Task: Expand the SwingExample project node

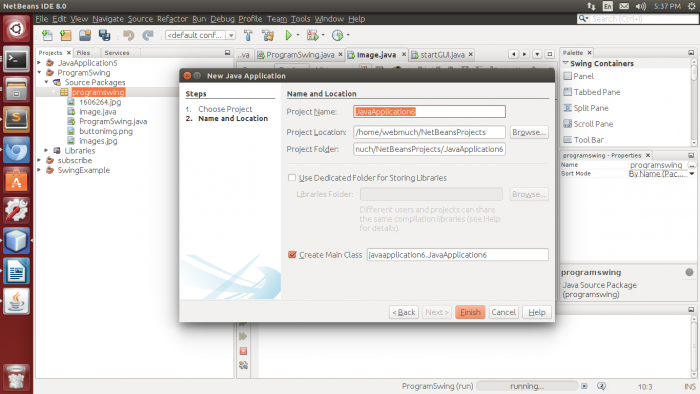Action: (39, 170)
